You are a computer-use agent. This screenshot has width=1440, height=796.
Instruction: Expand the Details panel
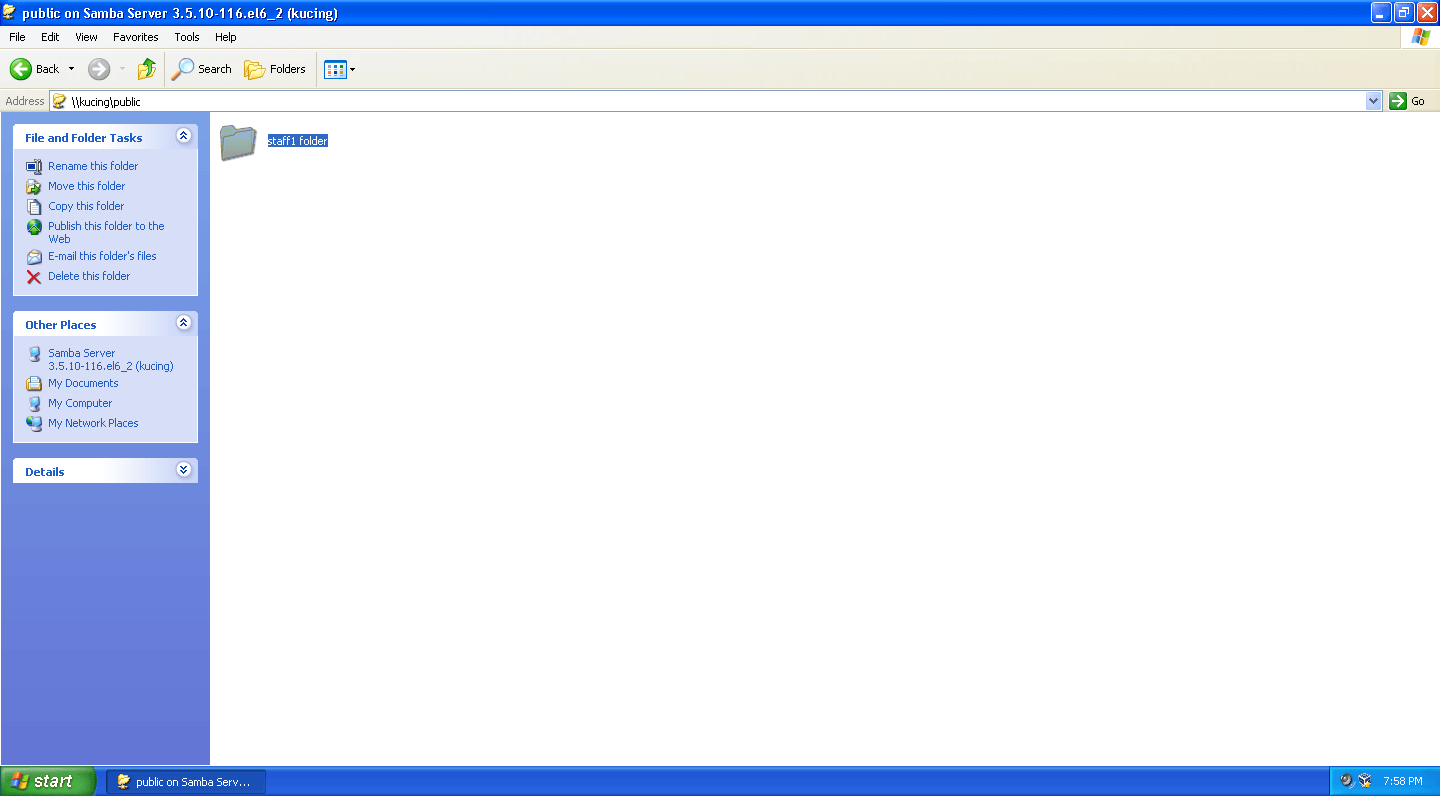(183, 470)
